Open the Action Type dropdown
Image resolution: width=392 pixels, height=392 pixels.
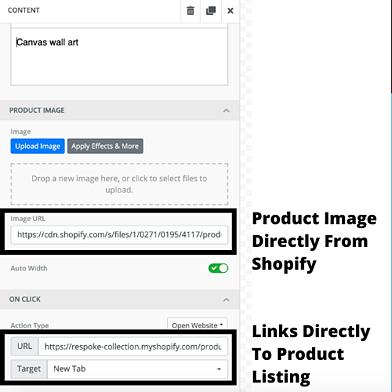pos(197,325)
